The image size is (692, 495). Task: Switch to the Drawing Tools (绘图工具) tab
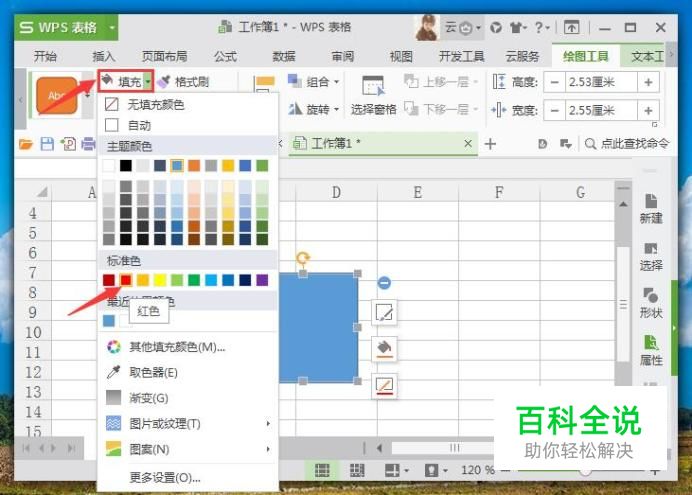pos(586,56)
